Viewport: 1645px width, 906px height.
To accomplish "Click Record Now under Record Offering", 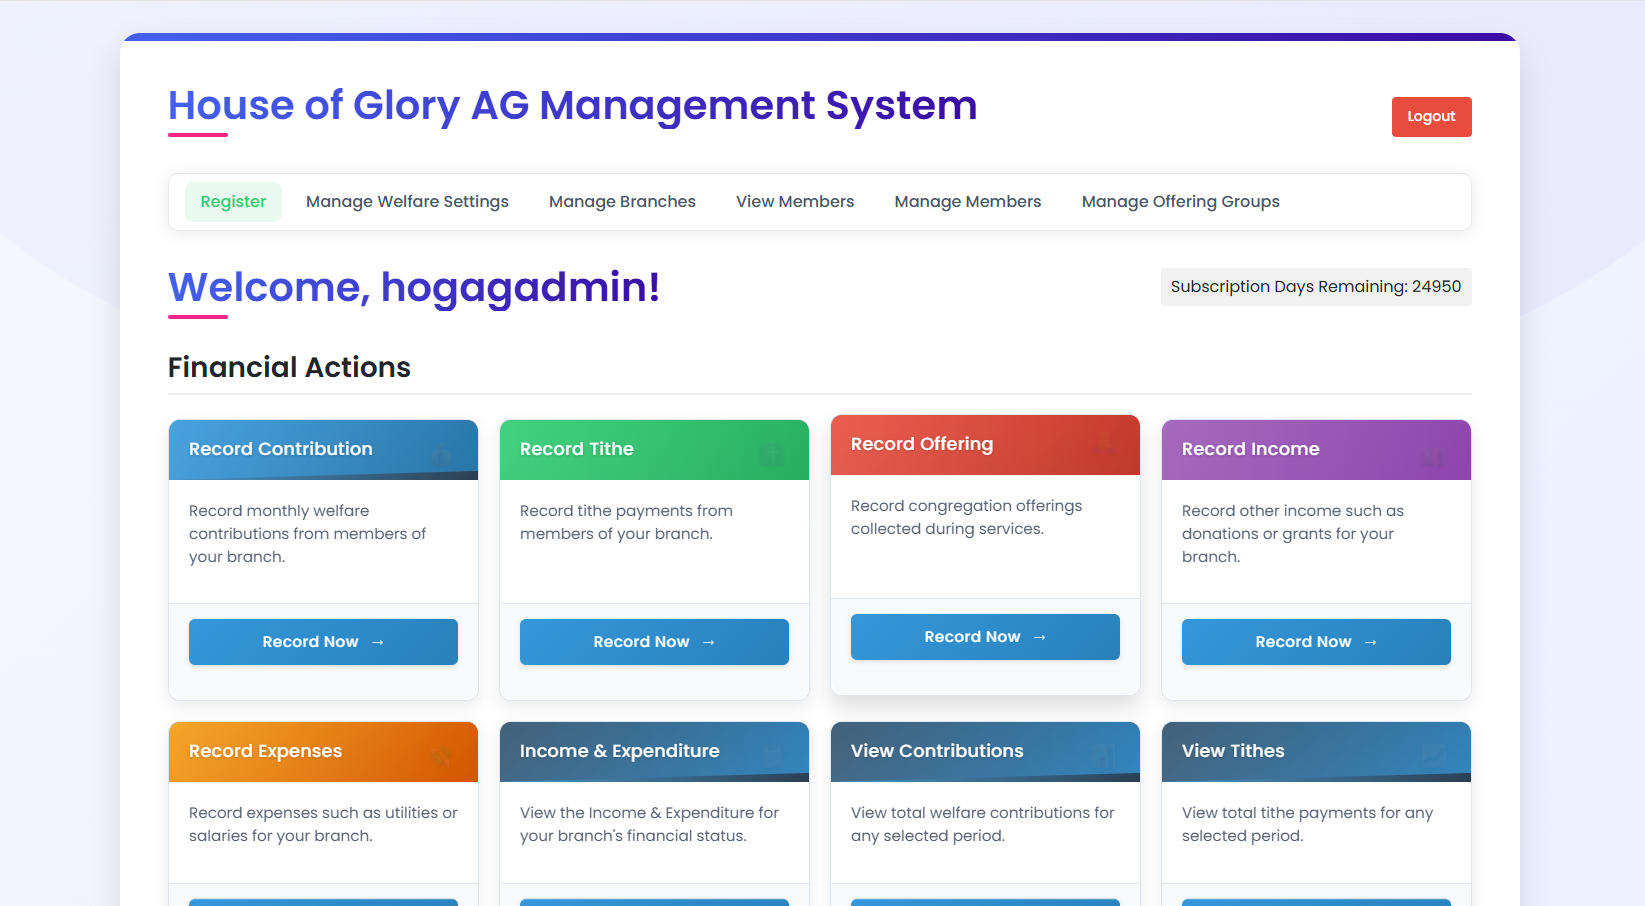I will pyautogui.click(x=985, y=637).
